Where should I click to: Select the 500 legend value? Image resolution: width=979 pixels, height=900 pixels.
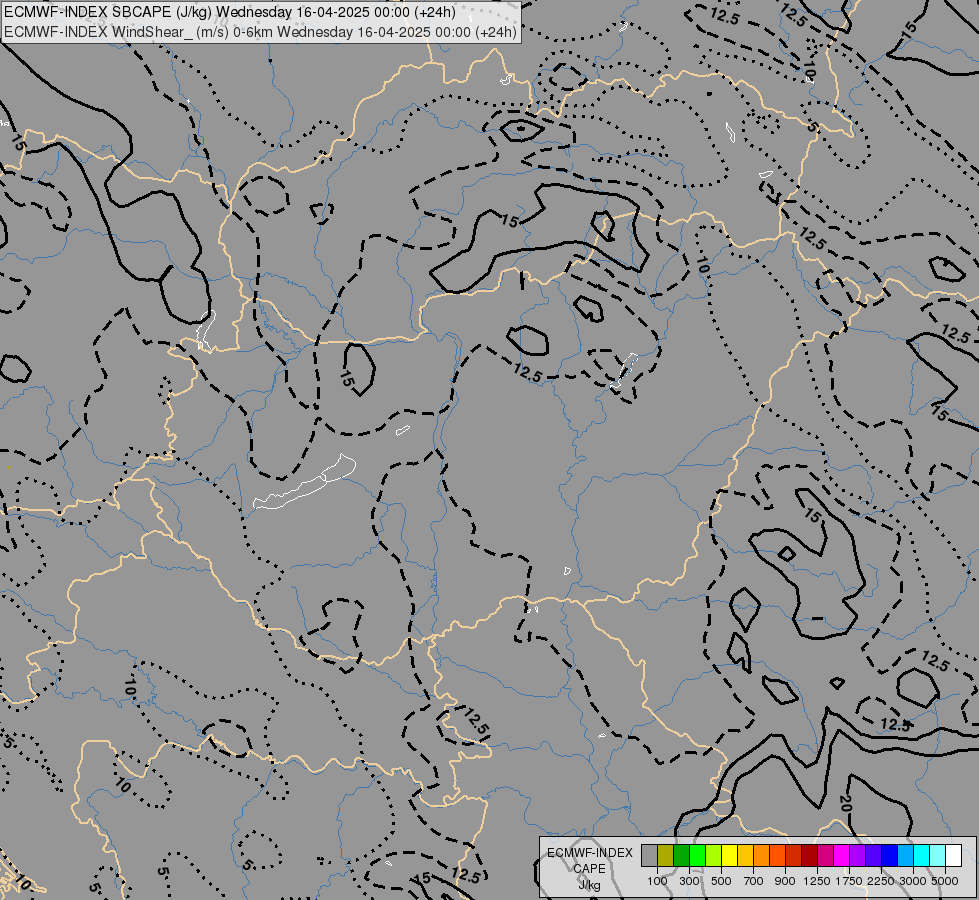721,881
